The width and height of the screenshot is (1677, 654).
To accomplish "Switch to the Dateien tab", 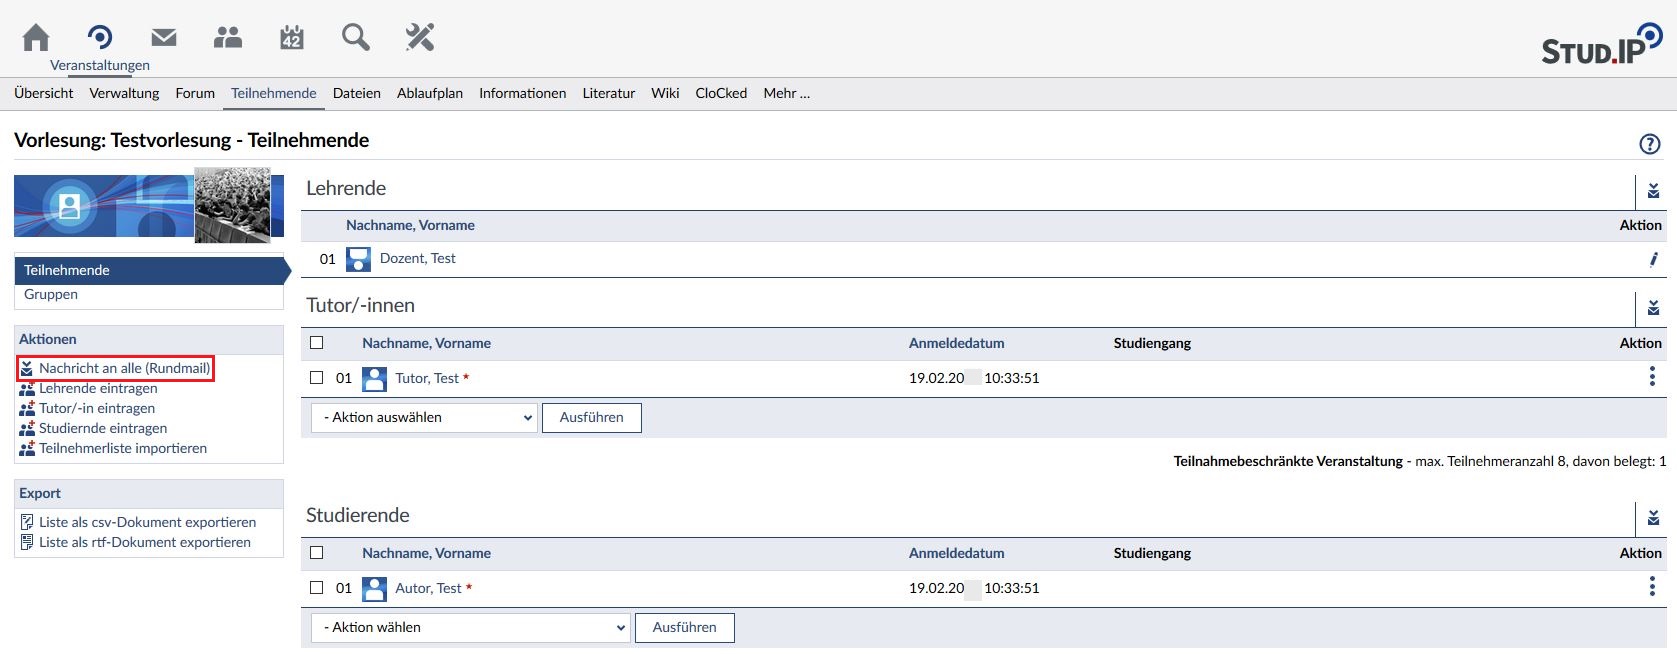I will 356,93.
